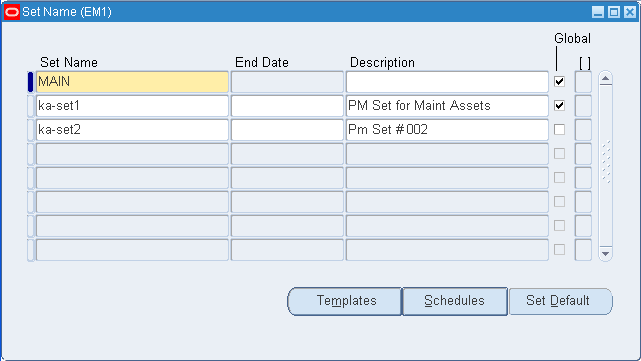641x361 pixels.
Task: Minimize the Set Name window
Action: [598, 12]
